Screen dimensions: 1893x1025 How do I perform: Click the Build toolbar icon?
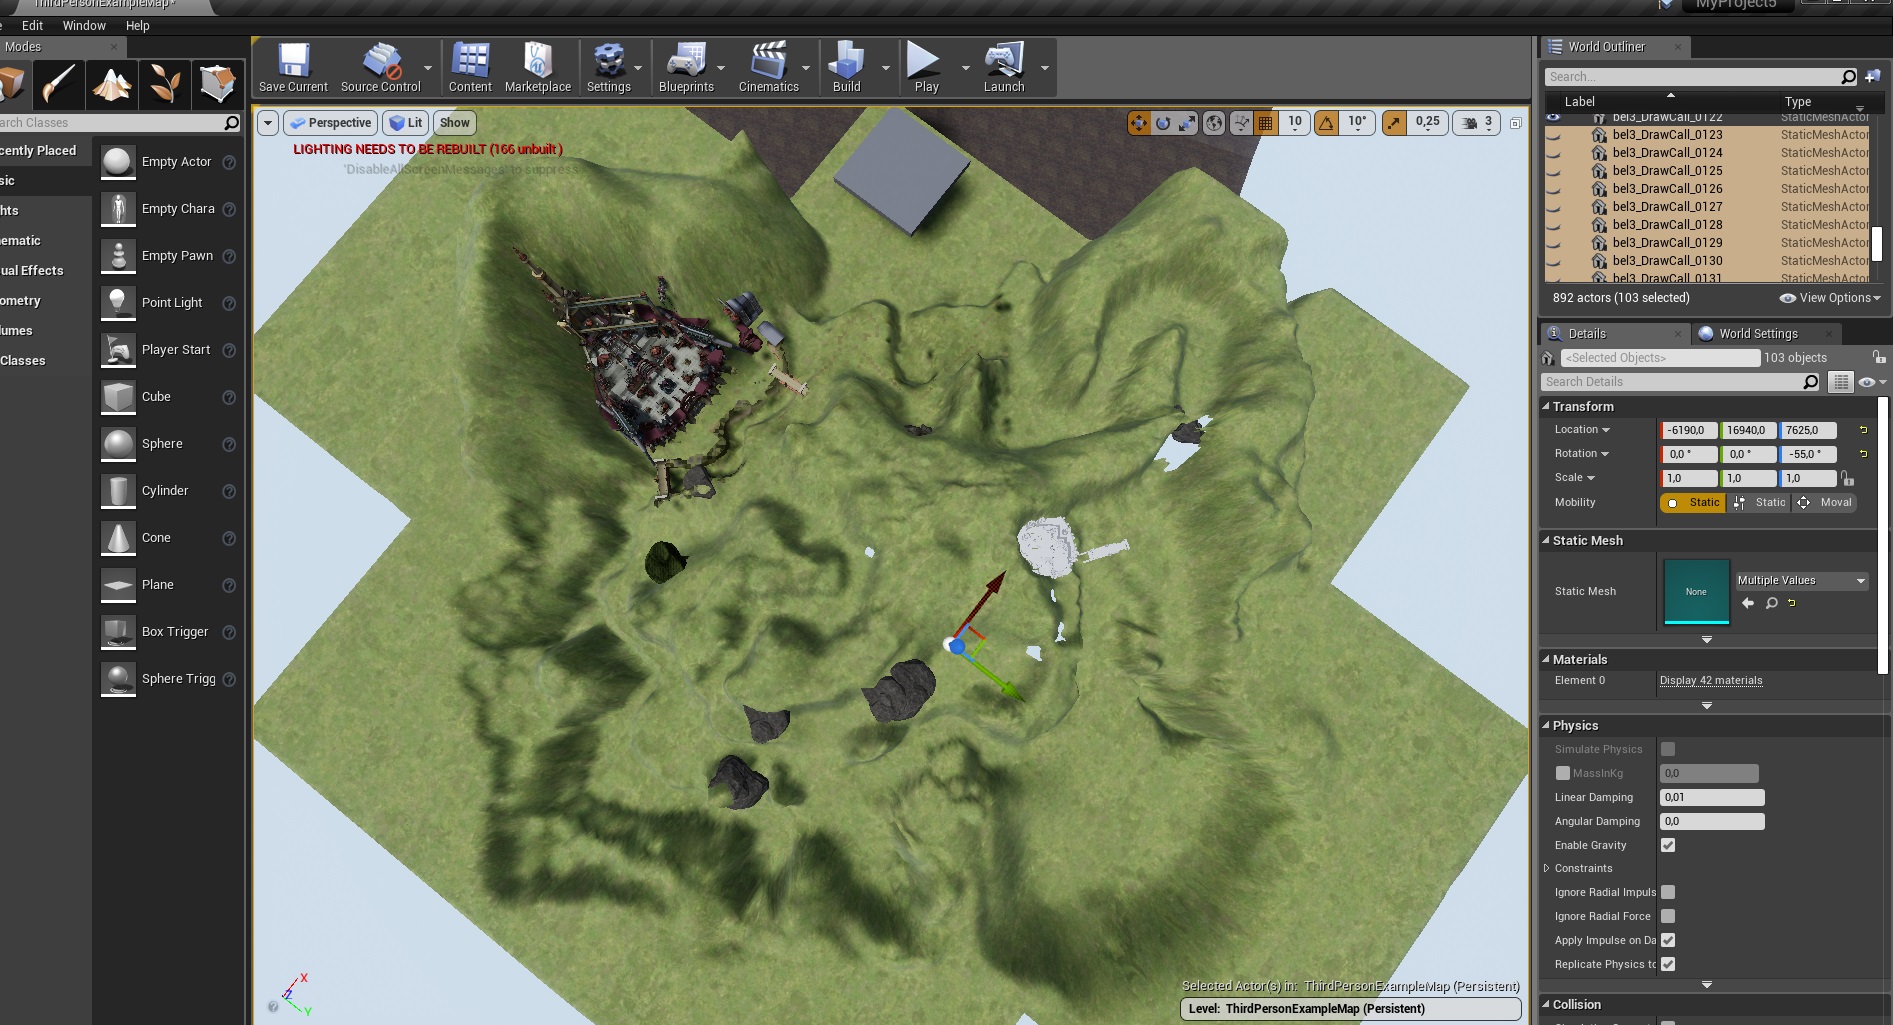[x=846, y=68]
